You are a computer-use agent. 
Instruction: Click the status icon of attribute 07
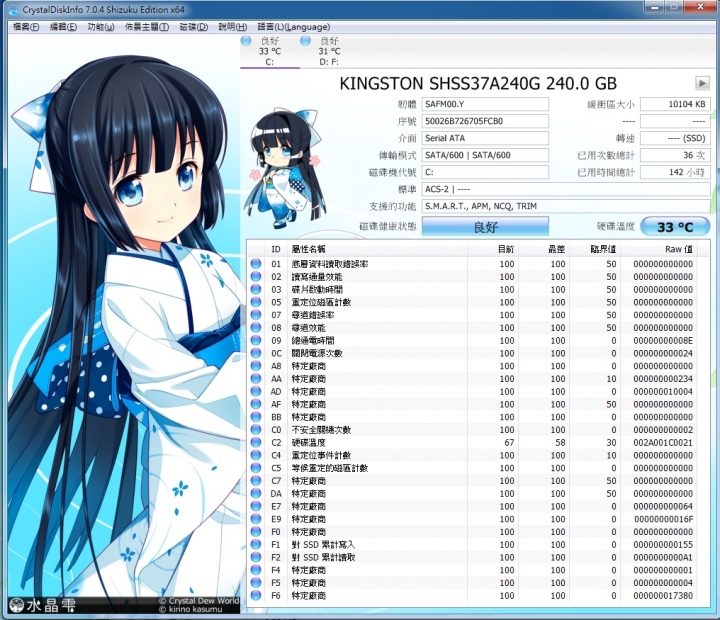click(256, 315)
